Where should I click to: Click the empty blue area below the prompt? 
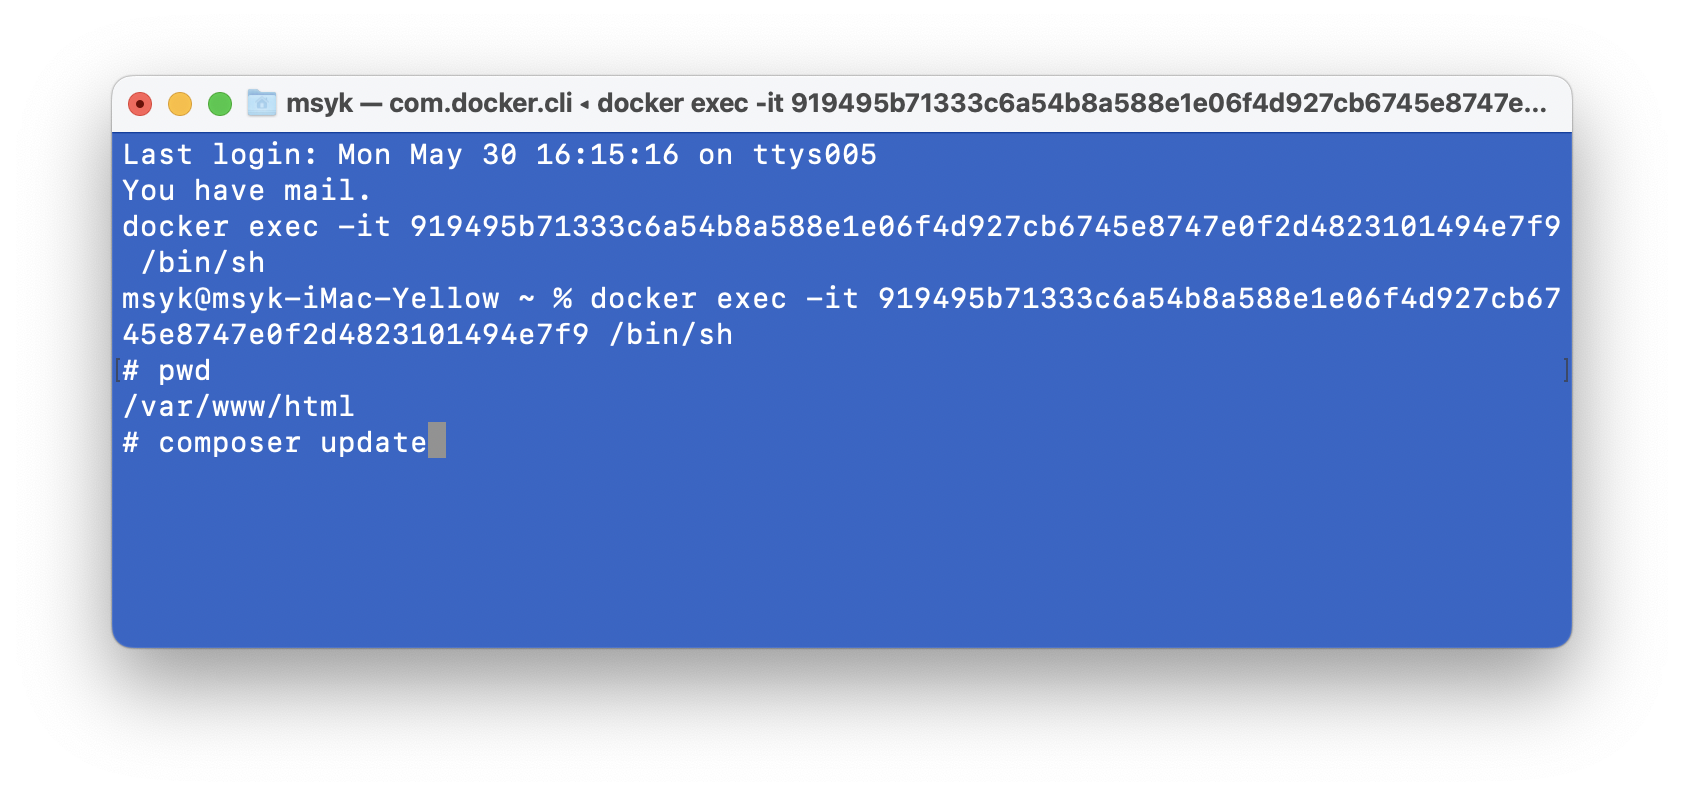841,550
